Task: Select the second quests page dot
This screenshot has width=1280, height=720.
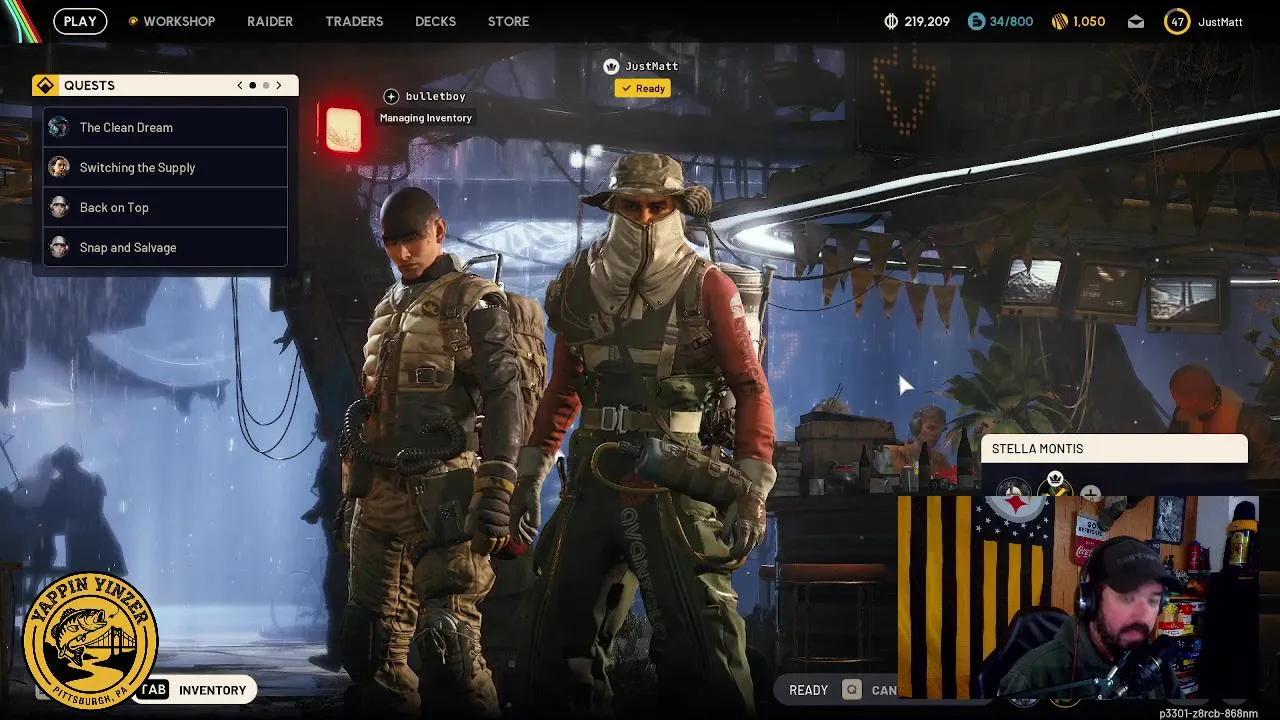Action: (x=266, y=85)
